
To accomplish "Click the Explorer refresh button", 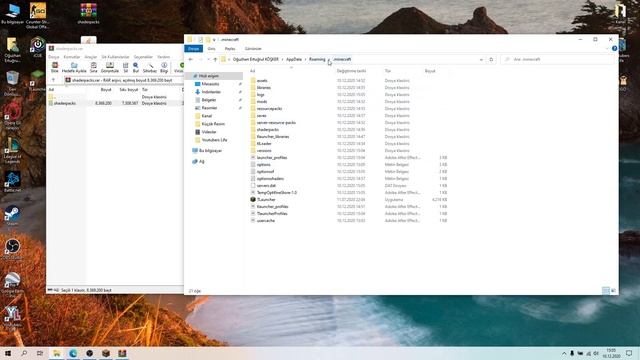I will coord(491,60).
